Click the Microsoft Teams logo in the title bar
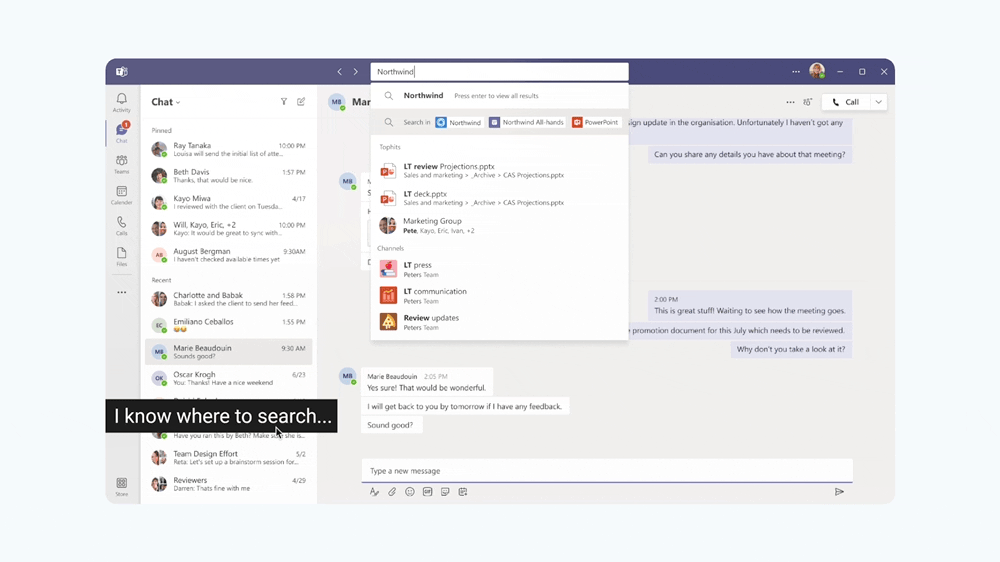This screenshot has height=562, width=1000. click(x=121, y=71)
